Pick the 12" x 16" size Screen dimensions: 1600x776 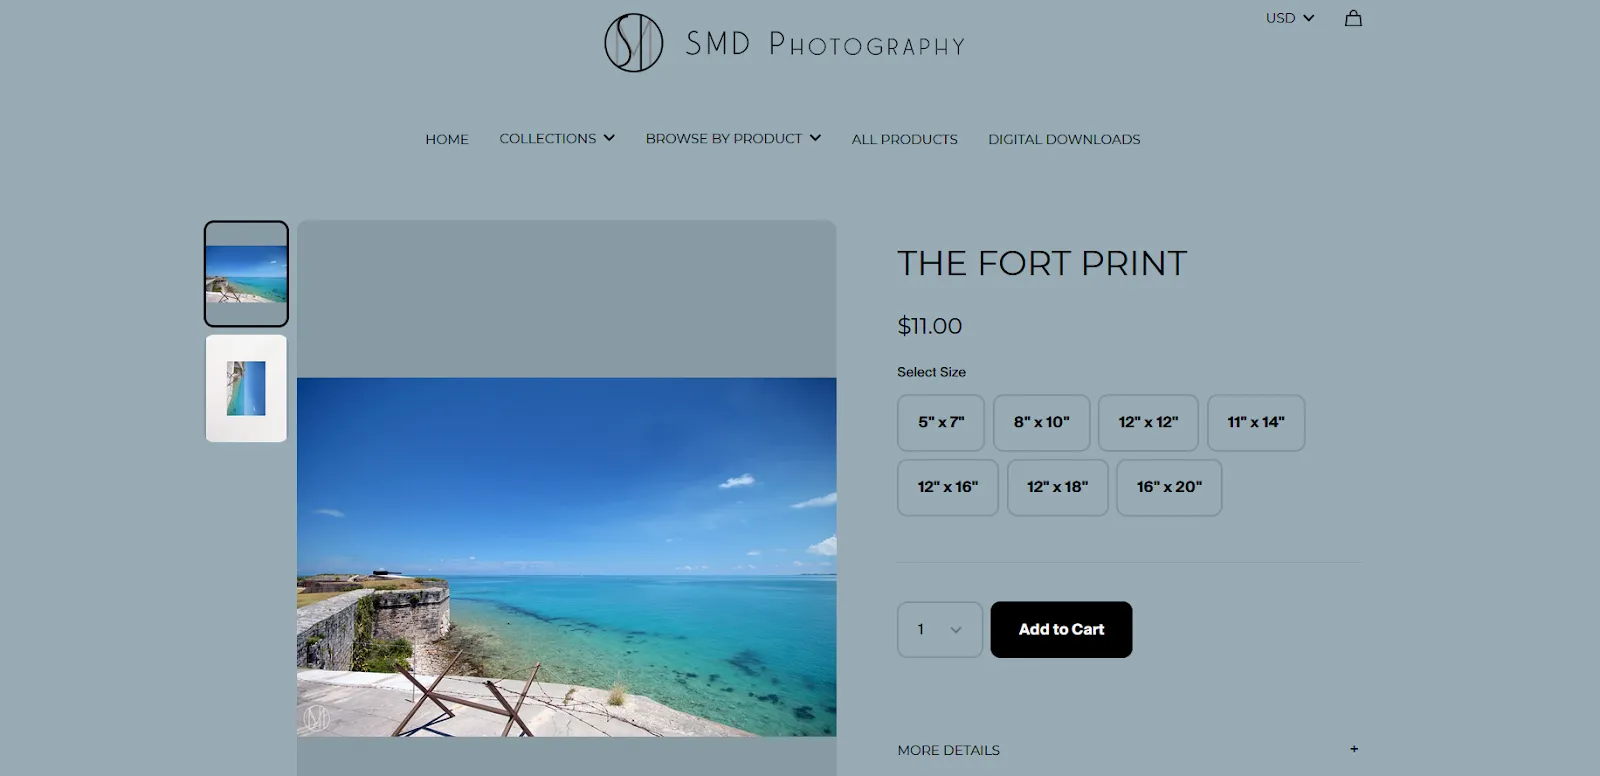pos(948,487)
